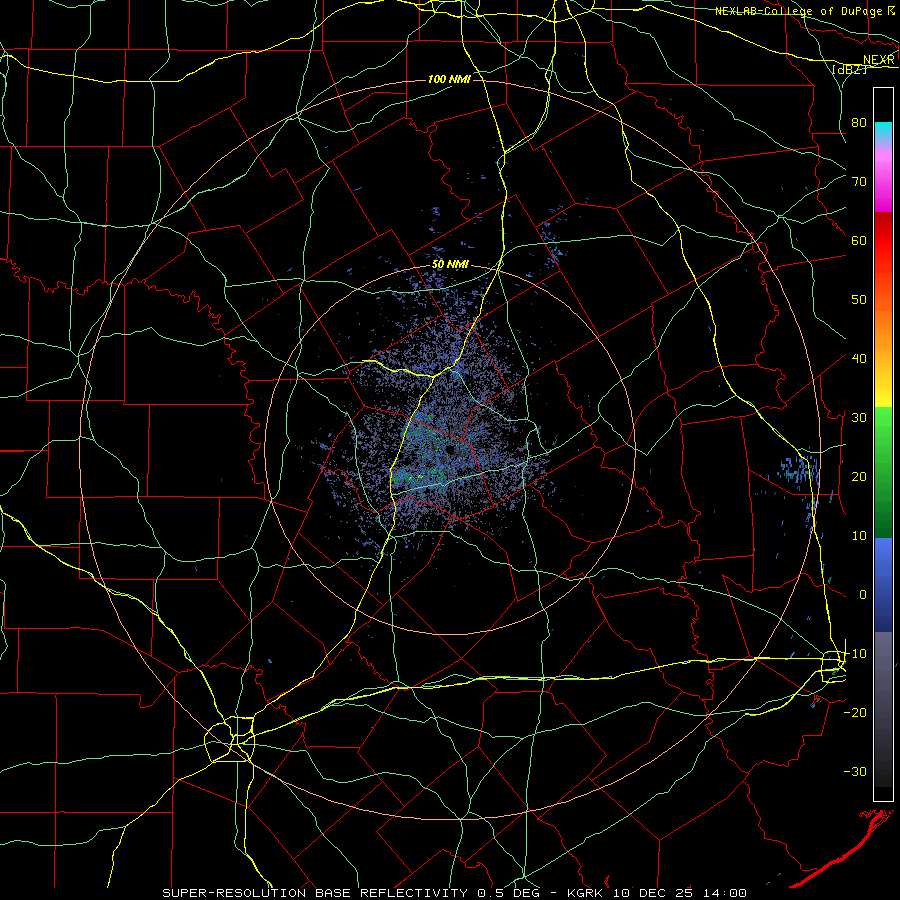This screenshot has width=900, height=900.
Task: Click the 40 value on the dBZ scale
Action: pos(859,358)
